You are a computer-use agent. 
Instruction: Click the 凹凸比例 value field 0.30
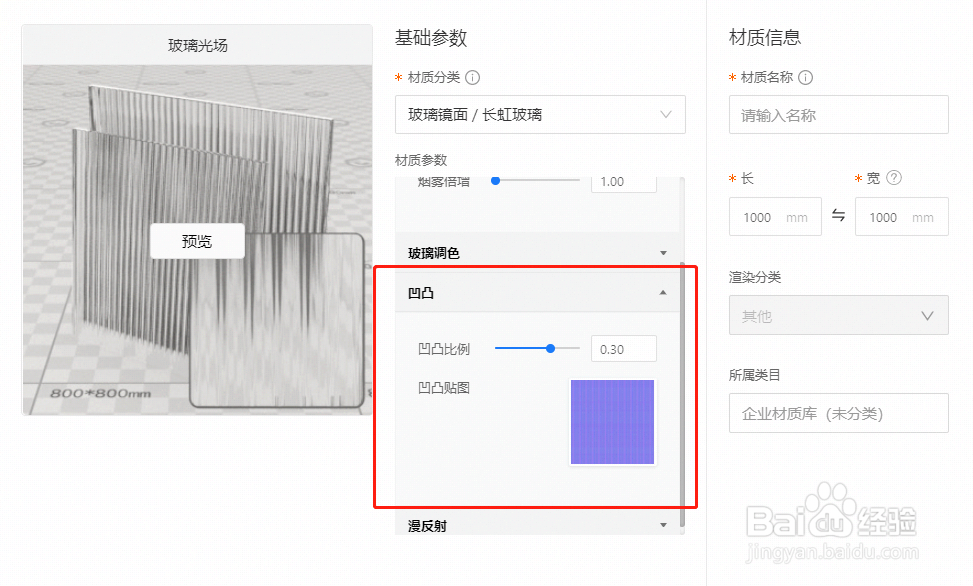624,349
